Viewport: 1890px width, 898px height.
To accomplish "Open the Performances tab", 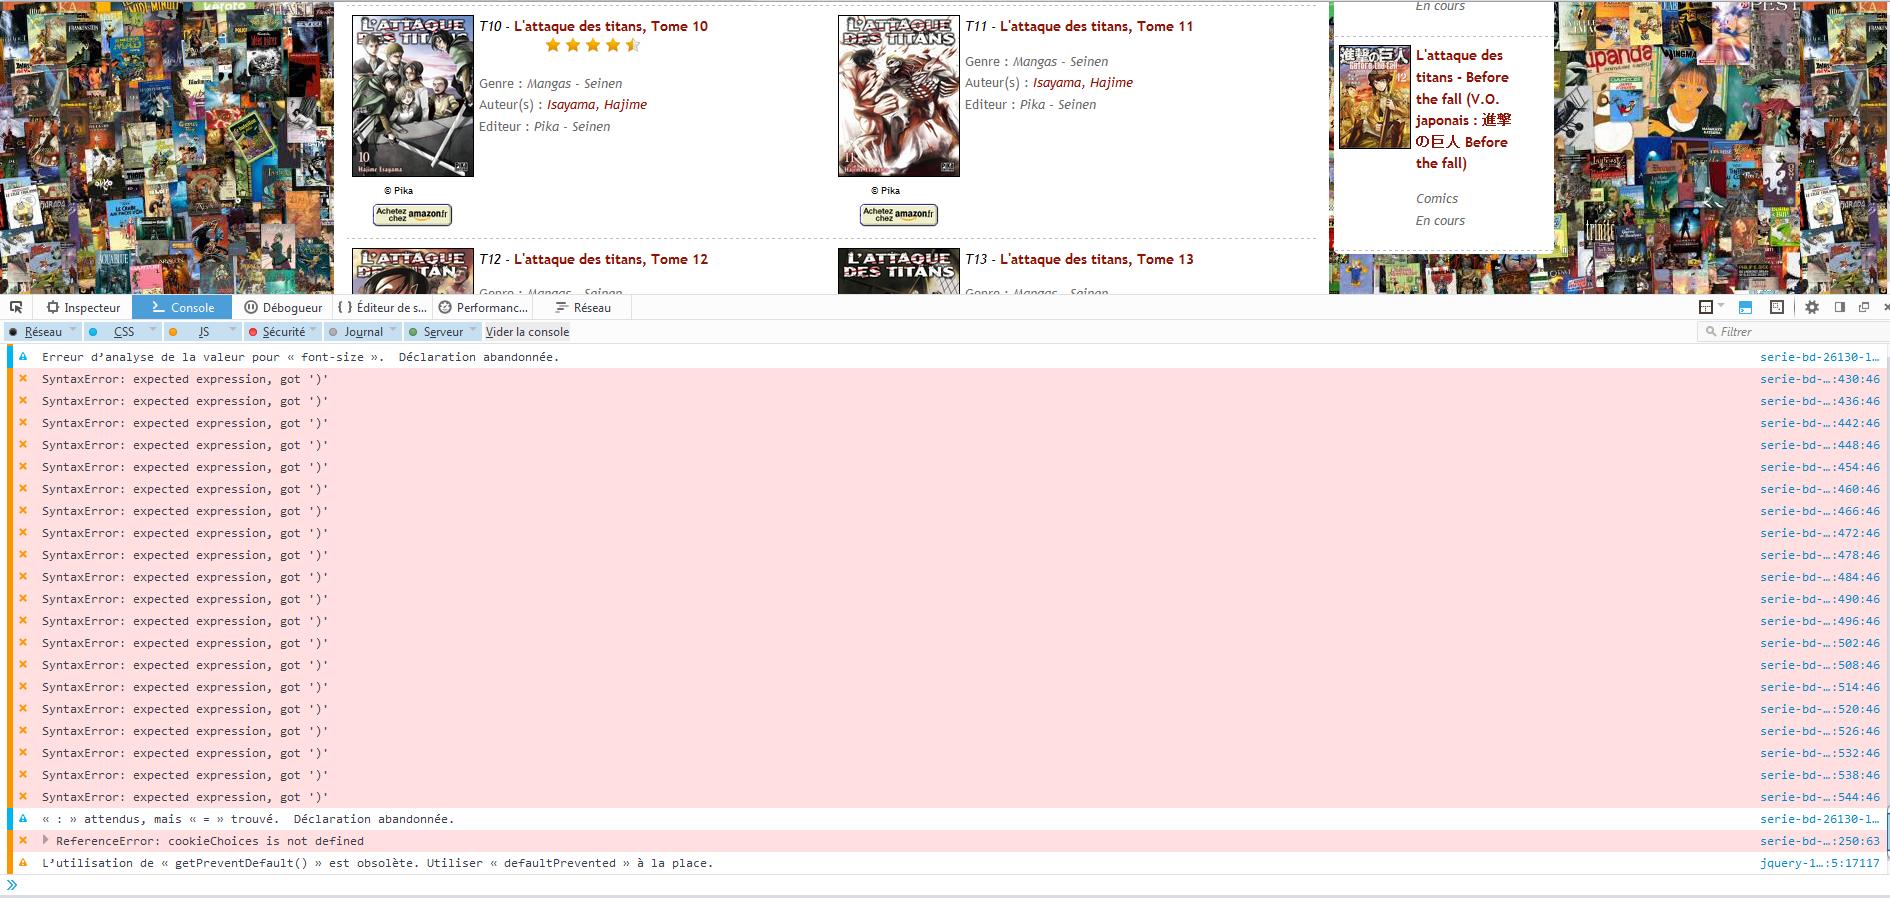I will point(483,307).
